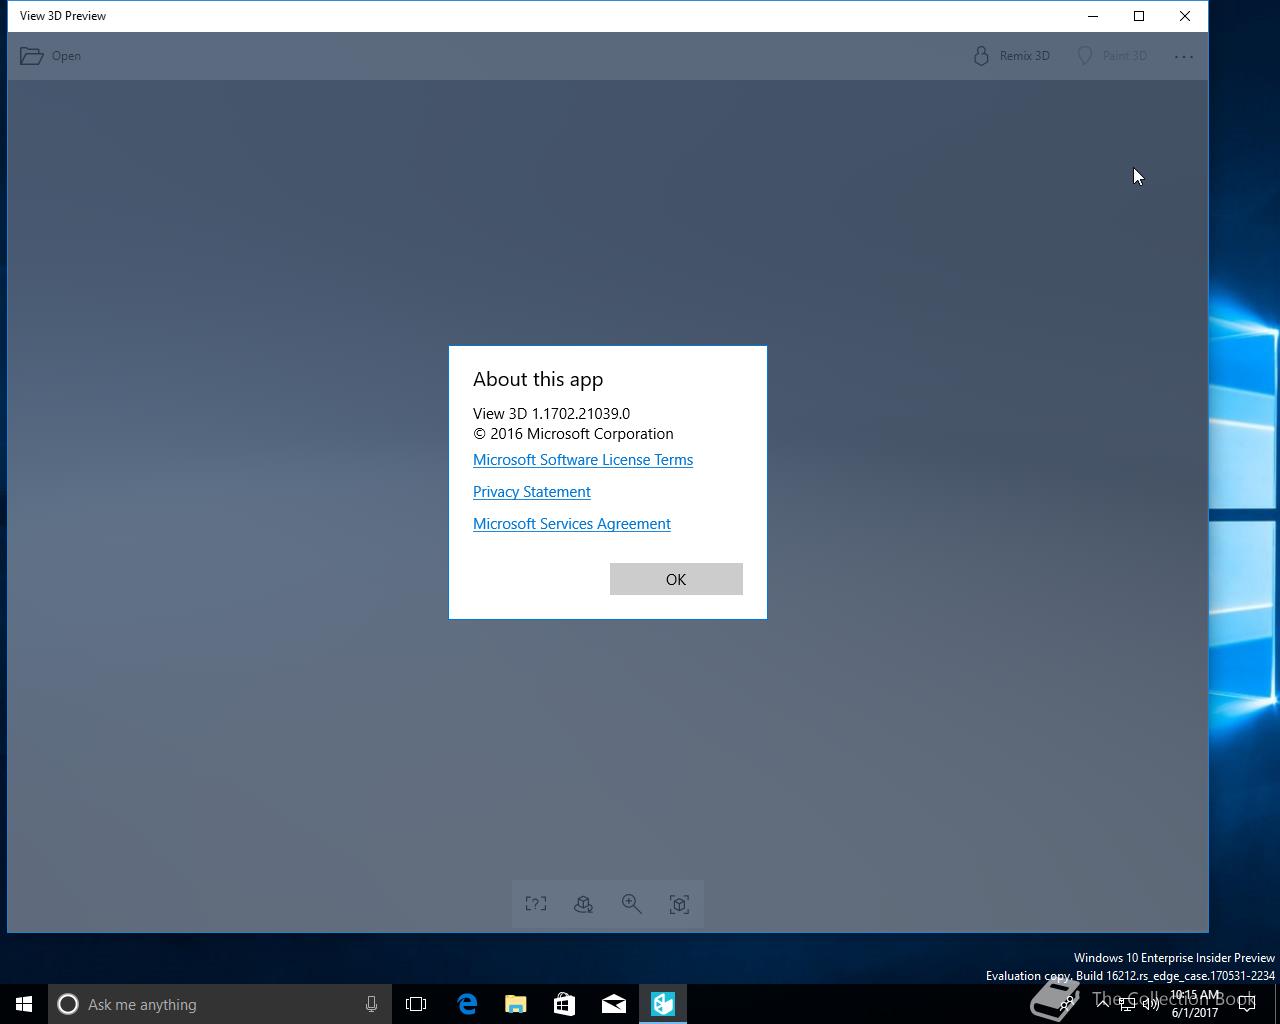
Task: Open the Action Center notifications icon
Action: pyautogui.click(x=1247, y=1004)
